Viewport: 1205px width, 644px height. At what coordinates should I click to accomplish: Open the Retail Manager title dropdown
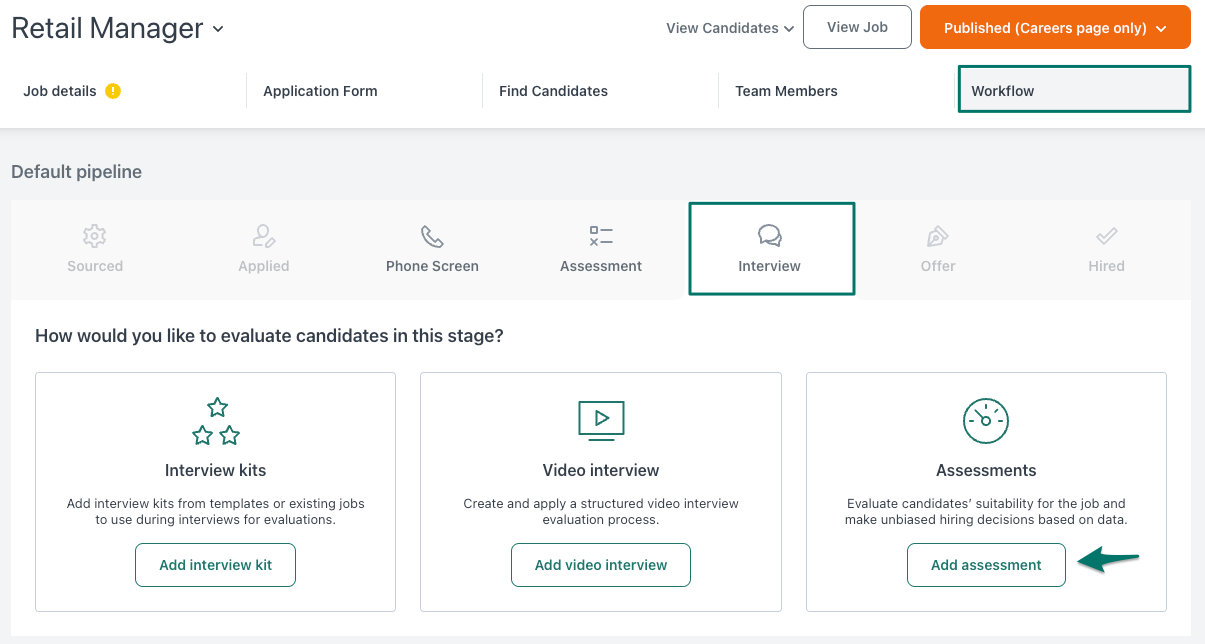tap(218, 30)
